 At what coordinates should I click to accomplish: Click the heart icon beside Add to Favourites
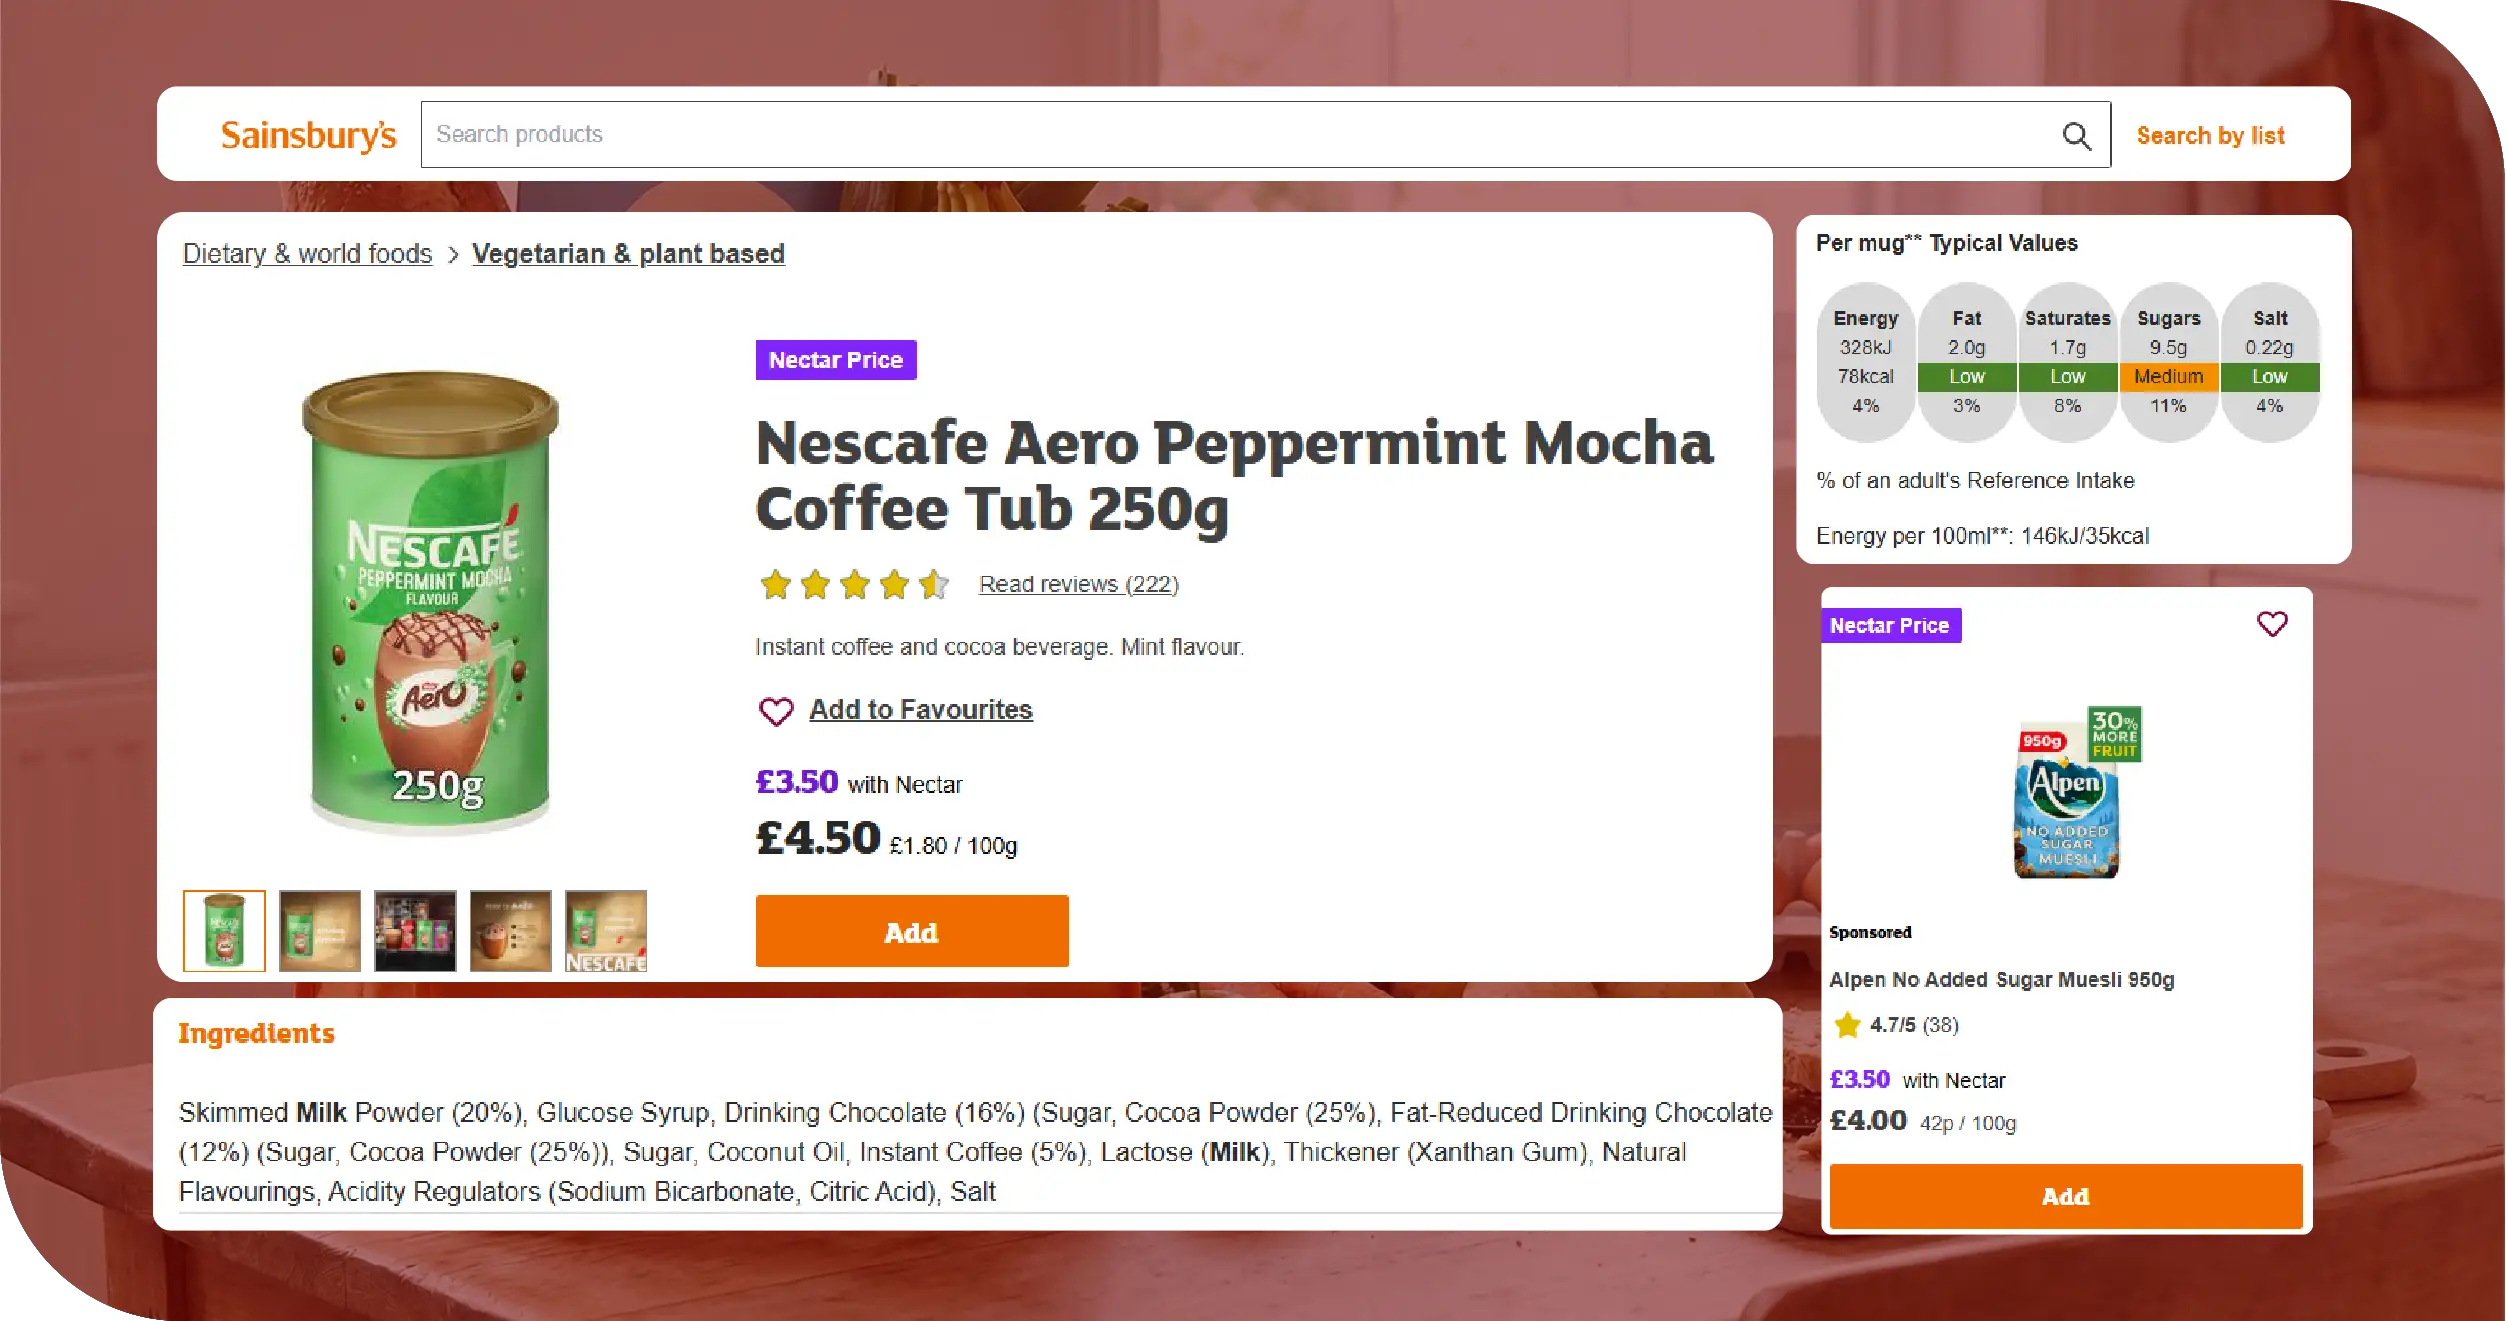coord(776,711)
